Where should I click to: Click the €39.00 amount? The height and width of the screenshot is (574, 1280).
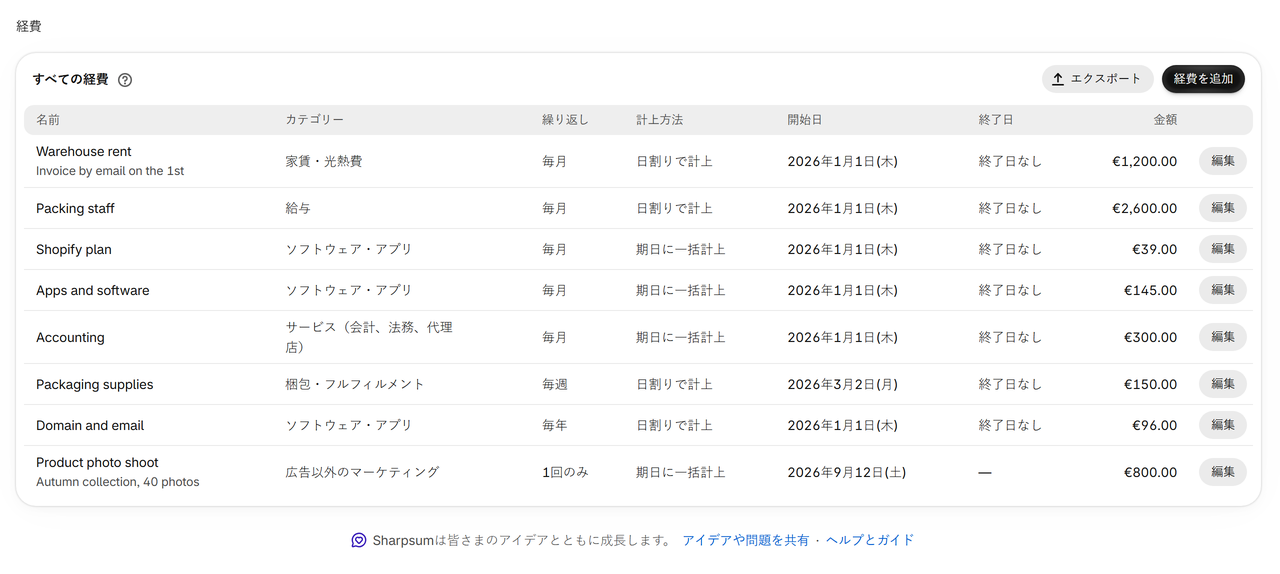tap(1154, 249)
